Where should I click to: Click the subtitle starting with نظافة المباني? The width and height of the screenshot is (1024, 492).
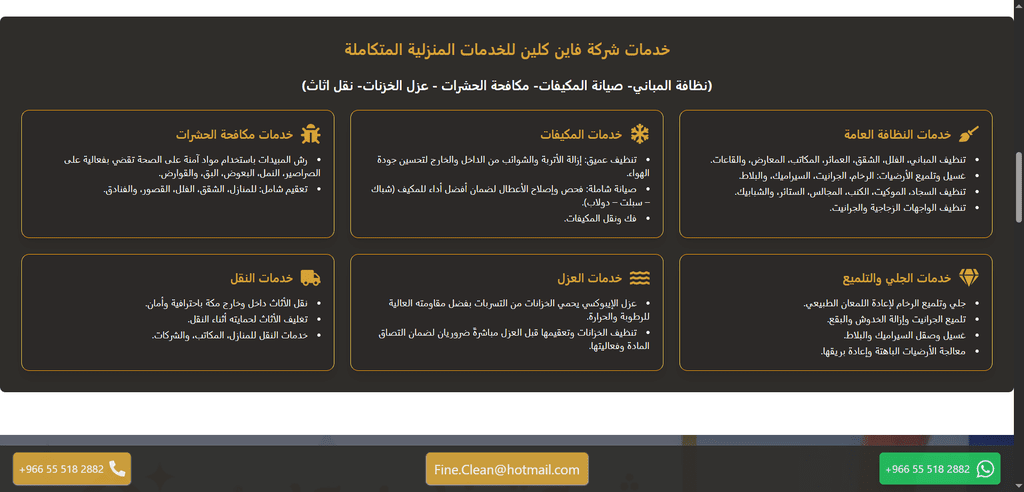507,86
